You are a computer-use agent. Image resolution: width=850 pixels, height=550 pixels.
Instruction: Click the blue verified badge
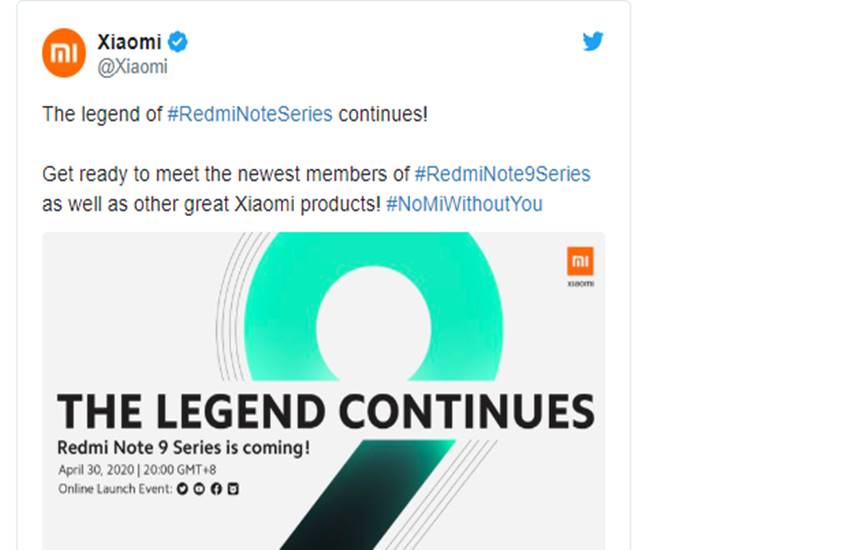(x=178, y=42)
